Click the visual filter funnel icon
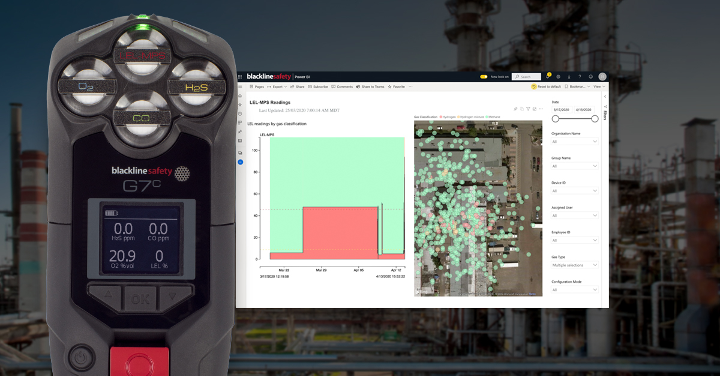The height and width of the screenshot is (376, 720). (x=528, y=109)
